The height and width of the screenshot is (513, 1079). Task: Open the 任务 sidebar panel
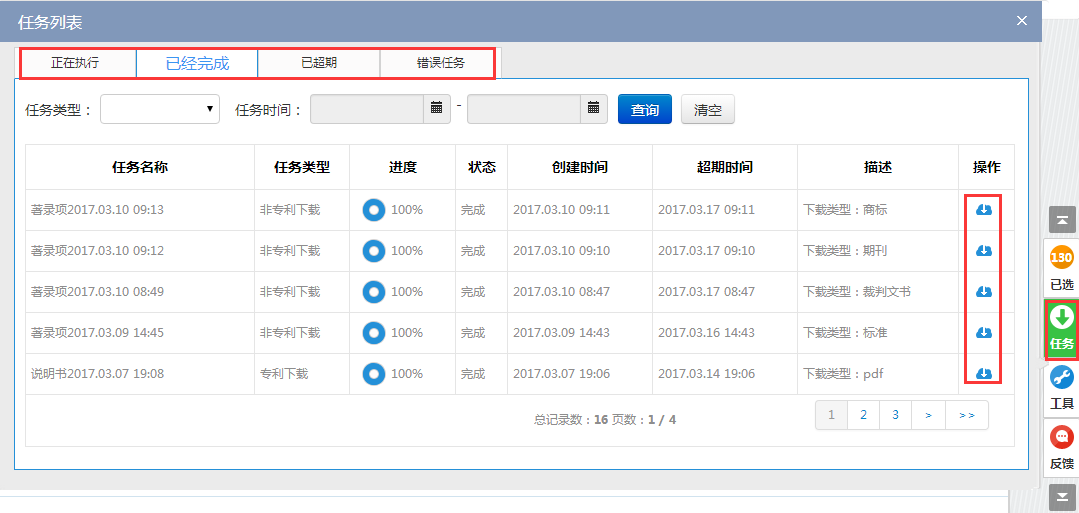tap(1061, 329)
